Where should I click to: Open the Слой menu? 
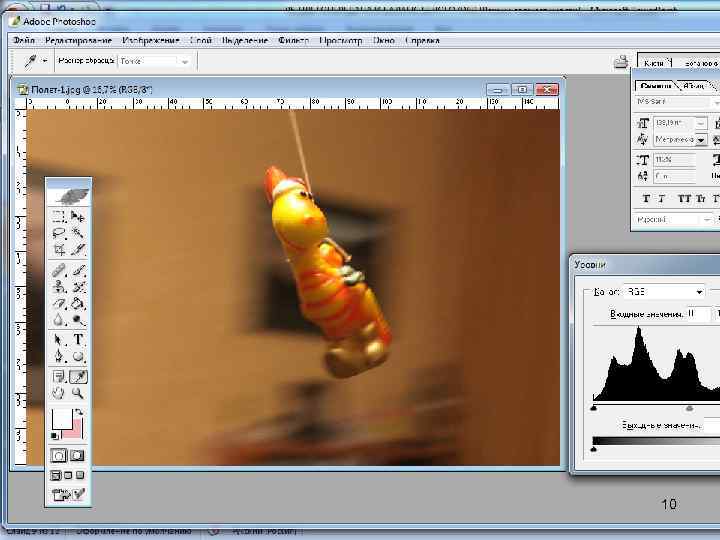click(x=201, y=40)
